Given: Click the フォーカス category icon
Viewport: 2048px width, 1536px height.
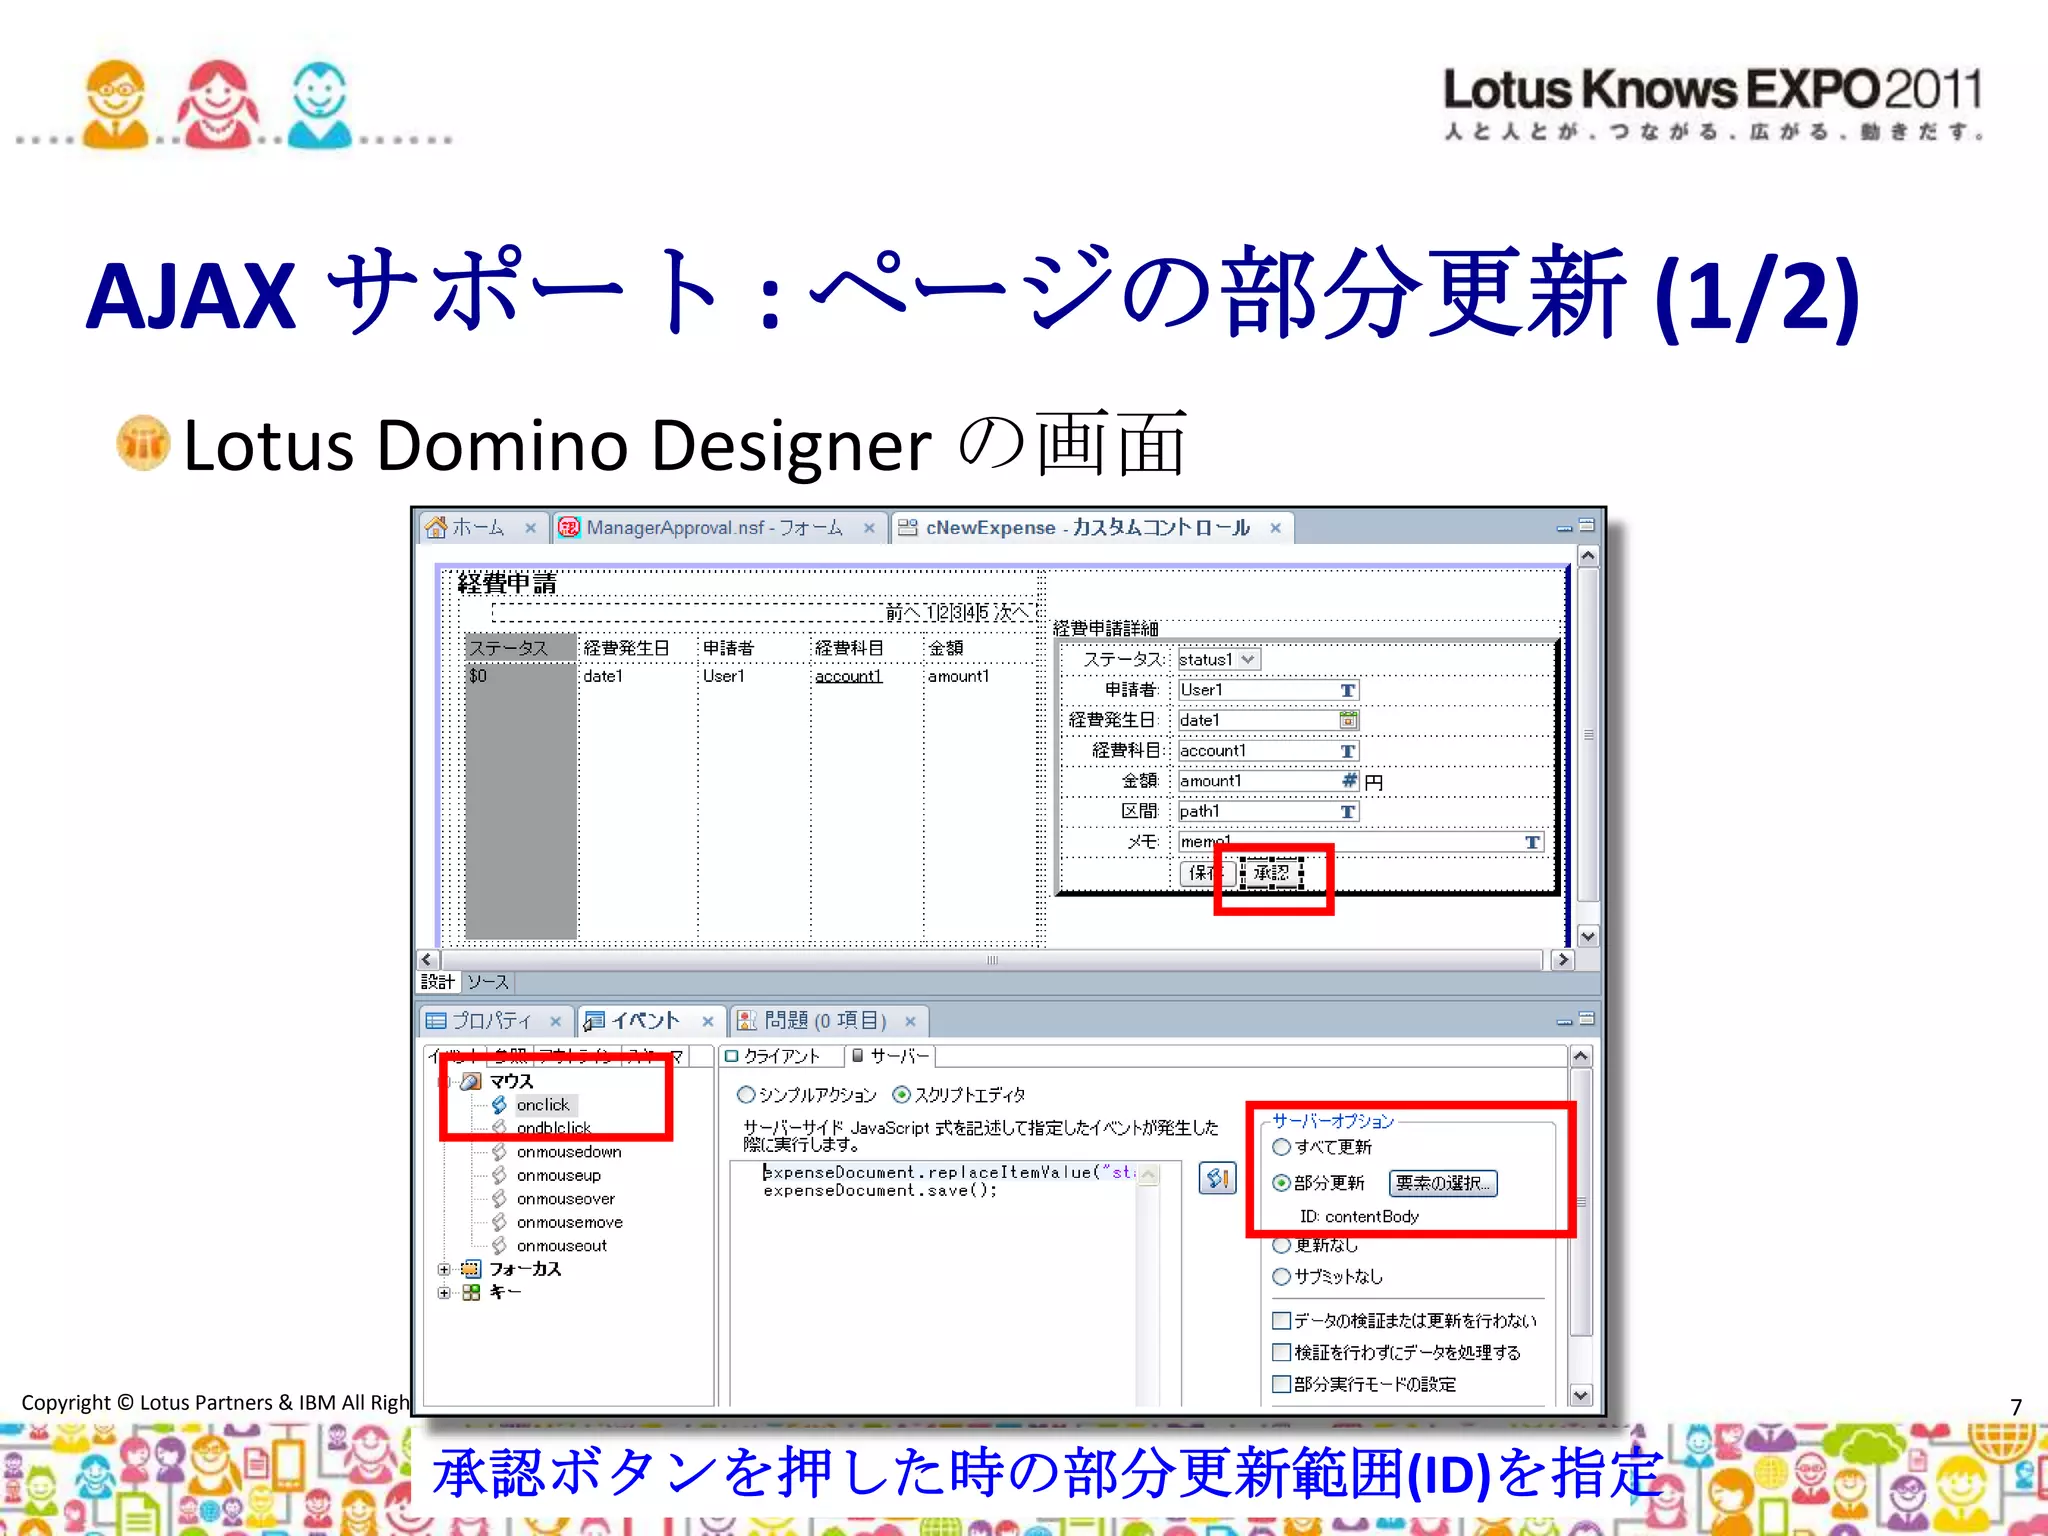Looking at the screenshot, I should [x=471, y=1269].
